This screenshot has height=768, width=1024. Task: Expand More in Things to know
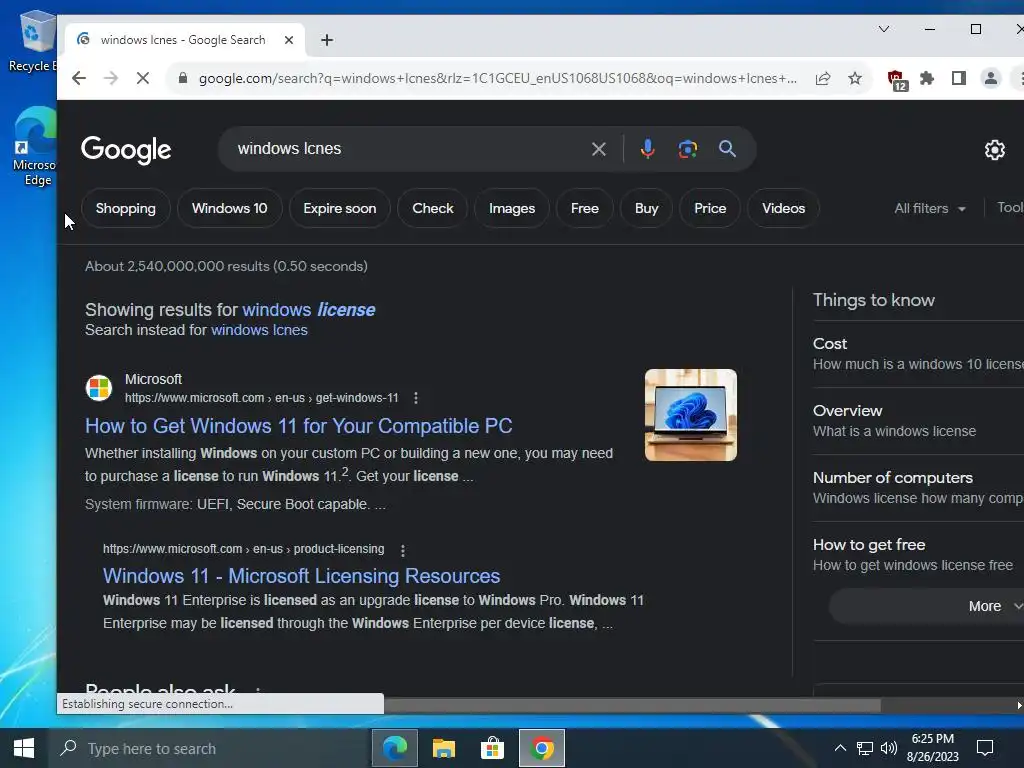tap(929, 606)
